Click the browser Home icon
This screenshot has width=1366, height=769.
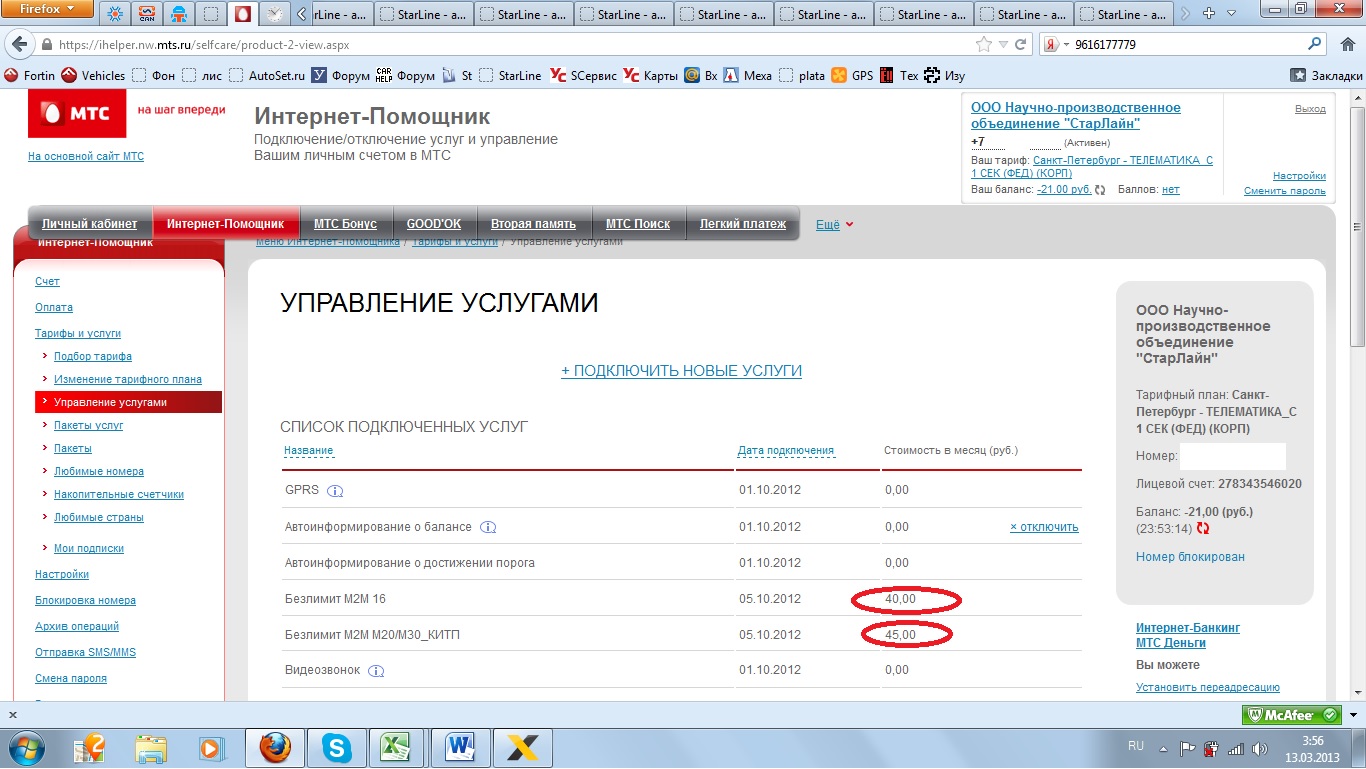[x=1347, y=45]
